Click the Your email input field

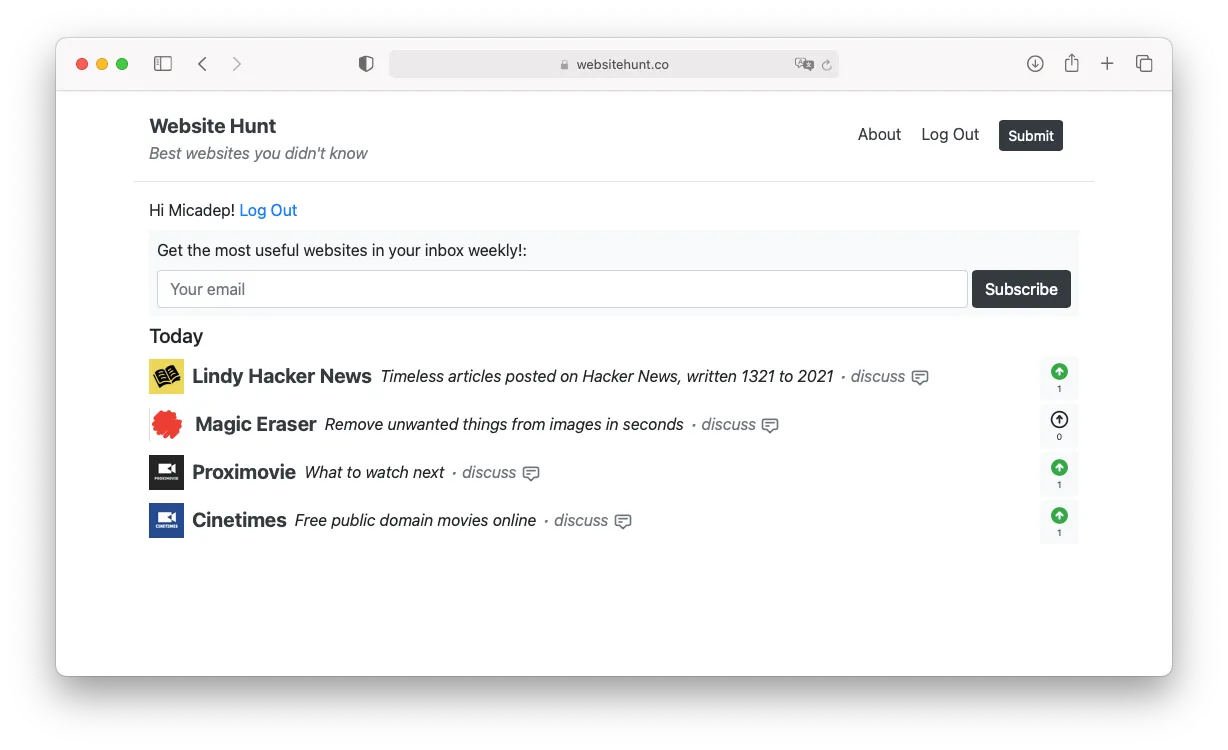(562, 289)
